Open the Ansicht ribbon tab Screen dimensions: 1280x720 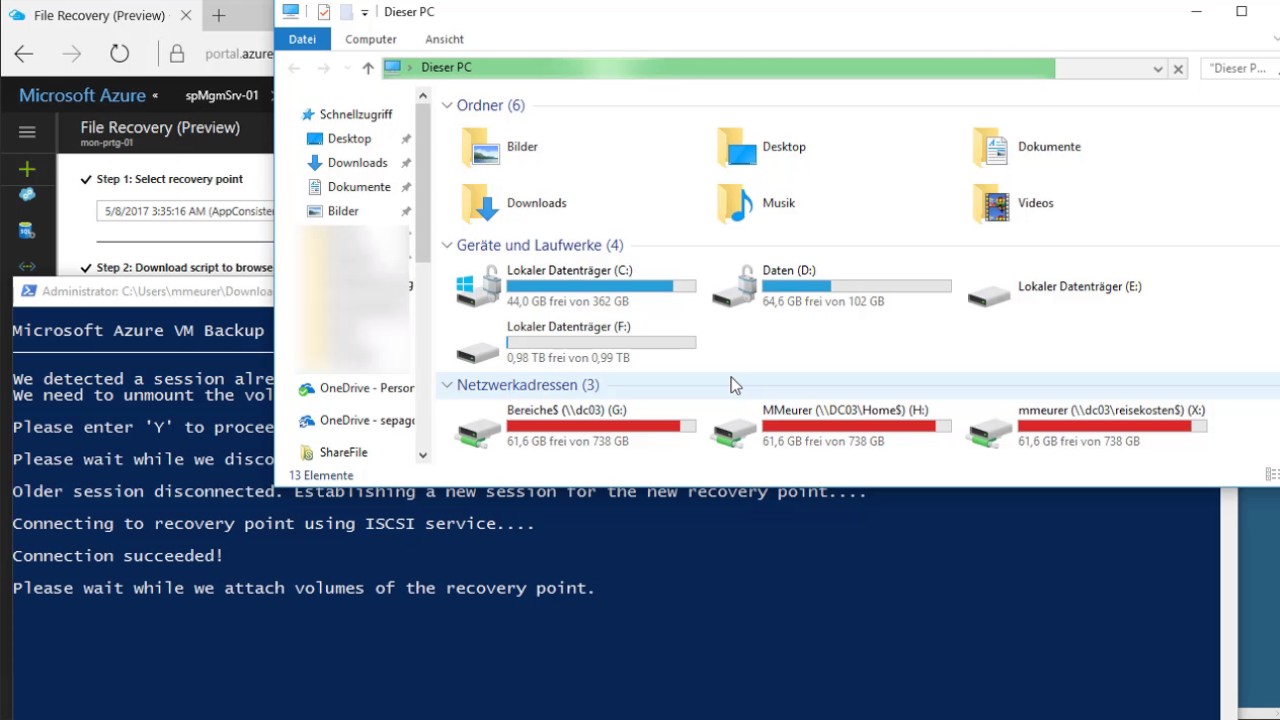click(444, 39)
